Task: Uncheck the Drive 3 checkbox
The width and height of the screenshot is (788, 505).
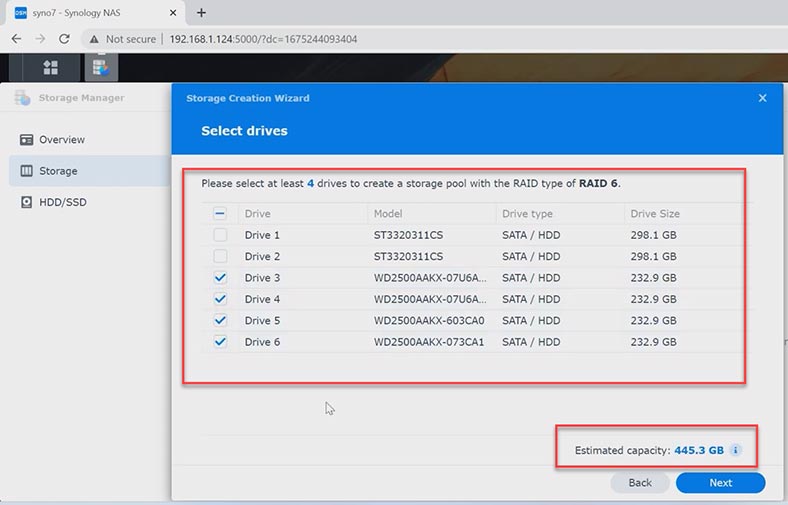Action: [x=220, y=277]
